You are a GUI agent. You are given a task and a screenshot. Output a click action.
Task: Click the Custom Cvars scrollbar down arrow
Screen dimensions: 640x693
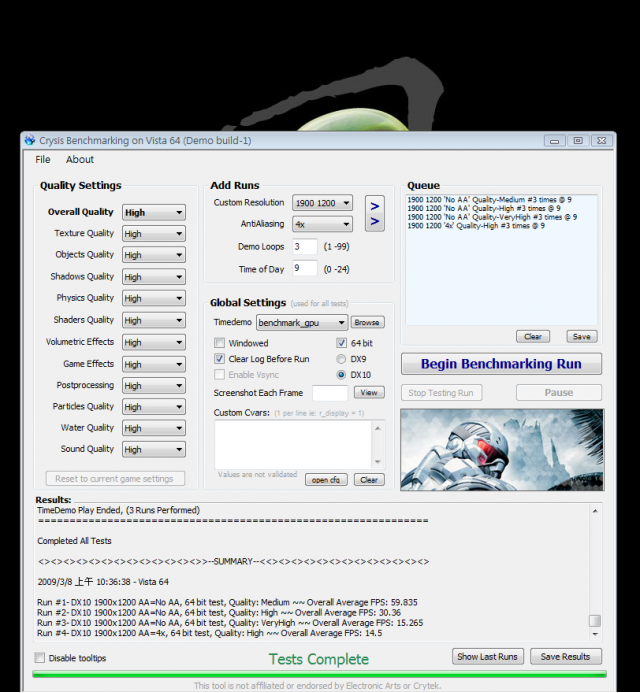point(378,462)
